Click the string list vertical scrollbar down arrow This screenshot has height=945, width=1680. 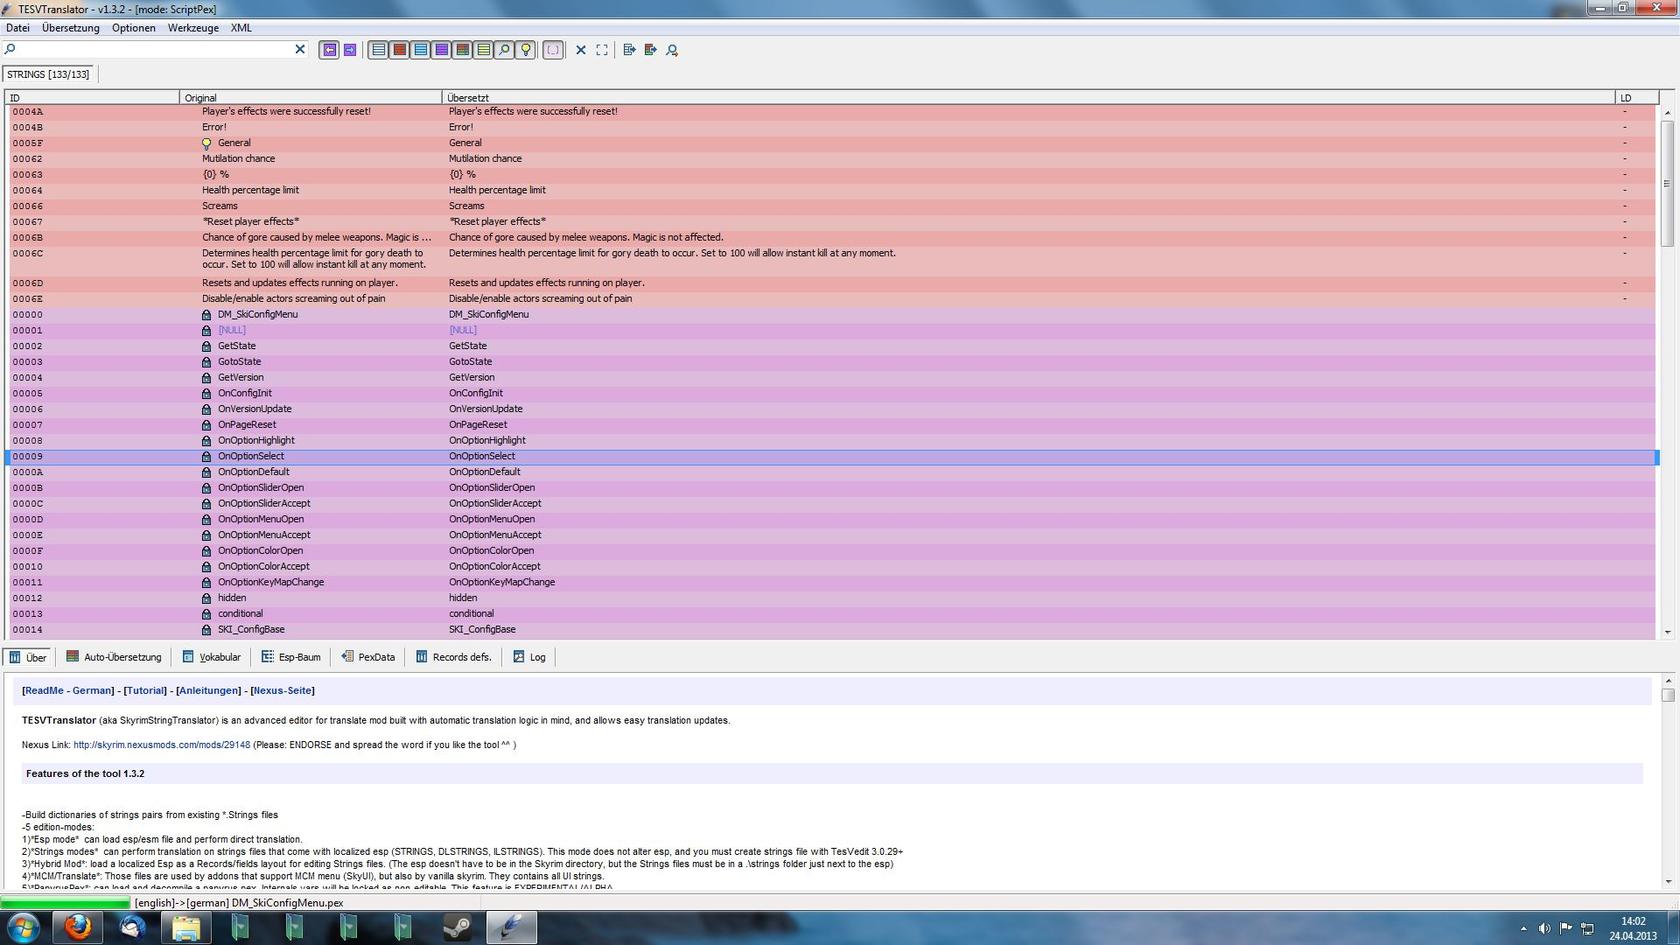(1667, 632)
